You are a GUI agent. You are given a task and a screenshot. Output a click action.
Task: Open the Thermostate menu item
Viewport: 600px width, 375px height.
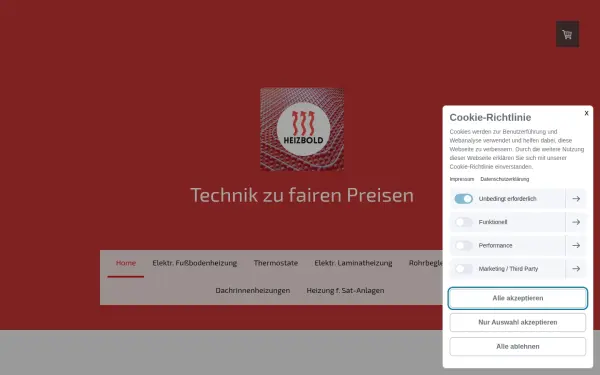276,263
